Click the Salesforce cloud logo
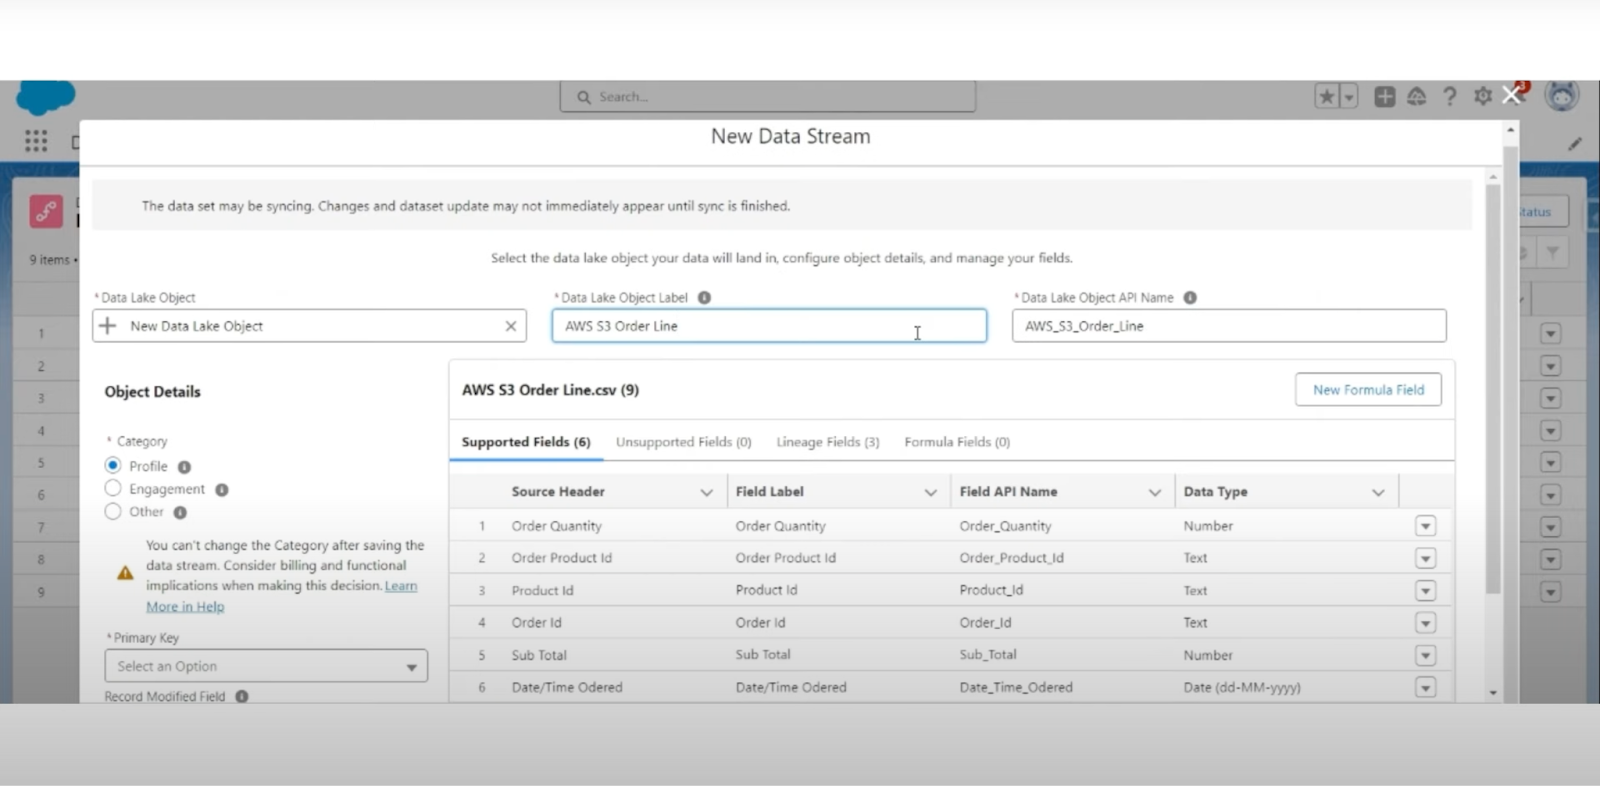 (45, 97)
